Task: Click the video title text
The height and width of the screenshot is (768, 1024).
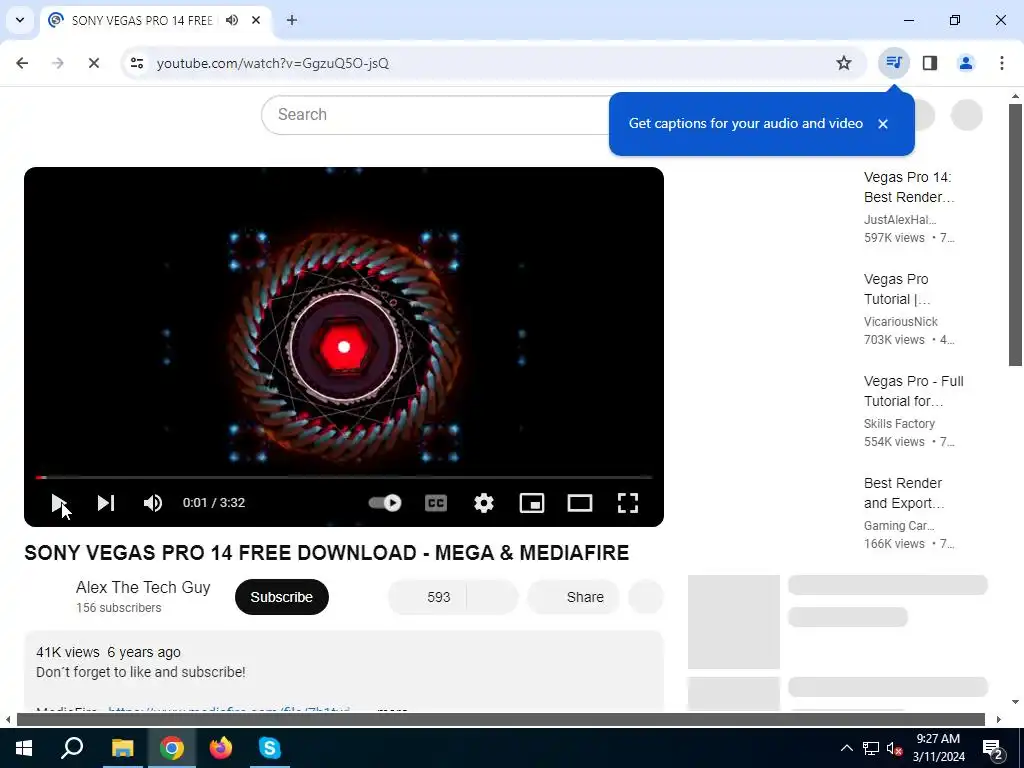Action: pyautogui.click(x=327, y=553)
